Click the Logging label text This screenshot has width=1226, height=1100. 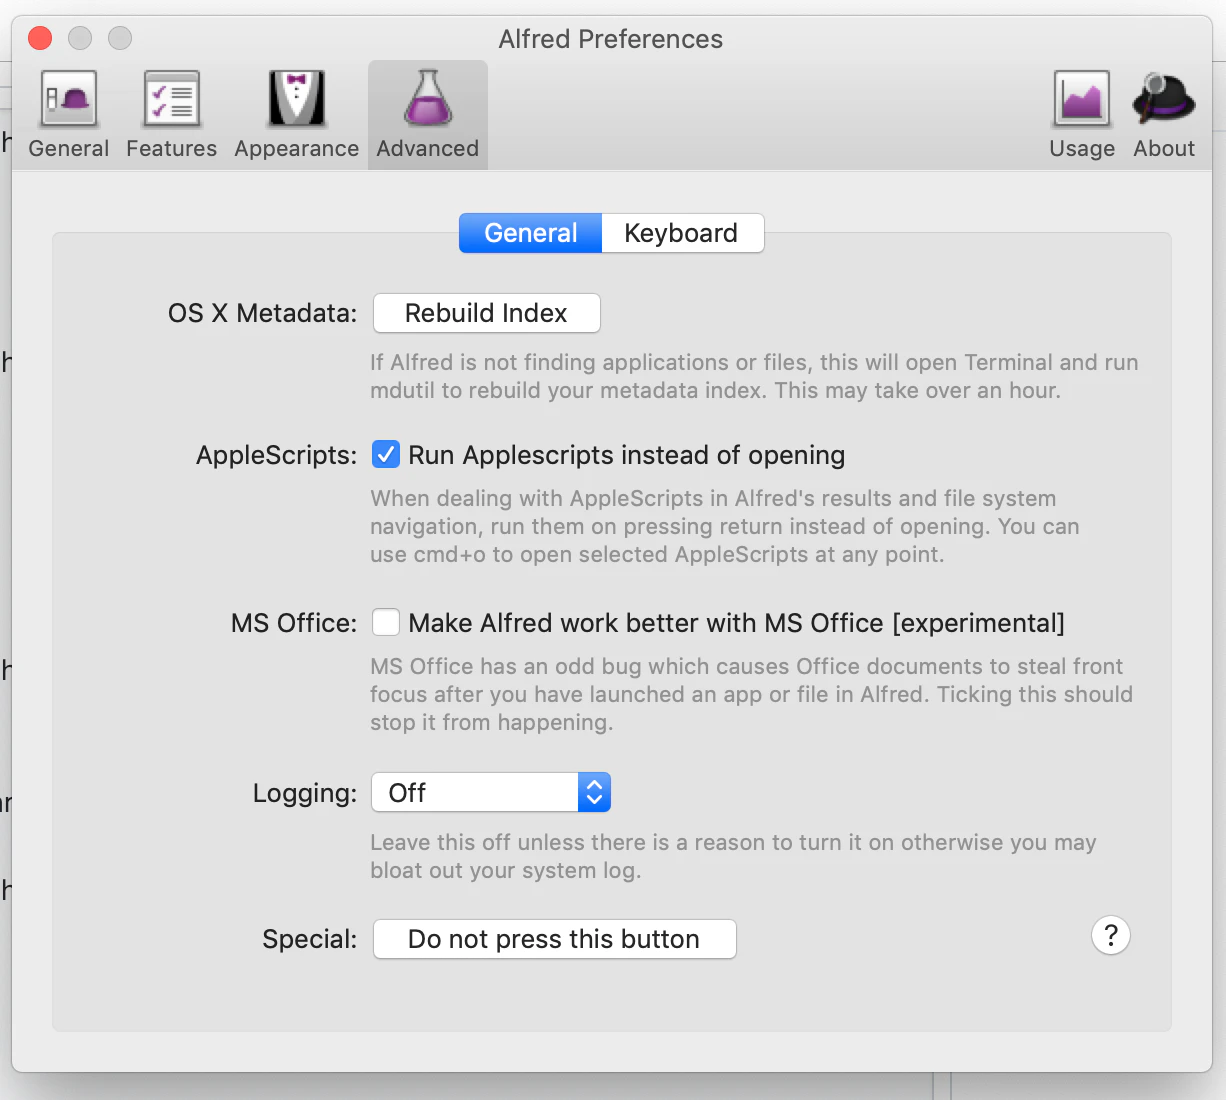point(305,793)
